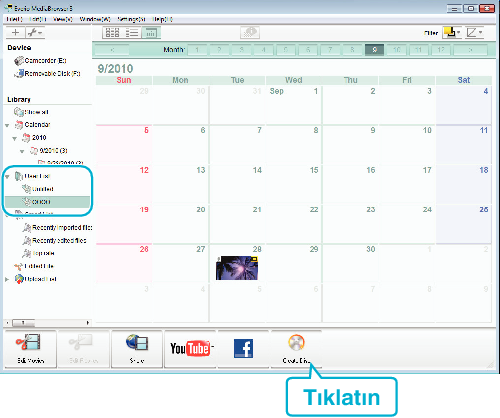Switch to thumbnail grid view
Image resolution: width=500 pixels, height=418 pixels.
113,33
